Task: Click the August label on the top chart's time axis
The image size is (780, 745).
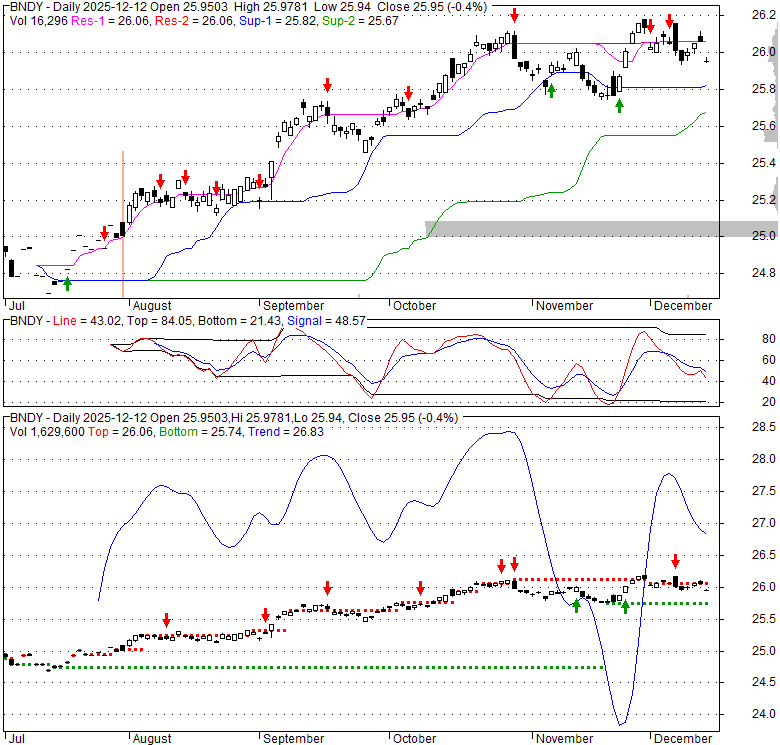Action: [x=152, y=305]
